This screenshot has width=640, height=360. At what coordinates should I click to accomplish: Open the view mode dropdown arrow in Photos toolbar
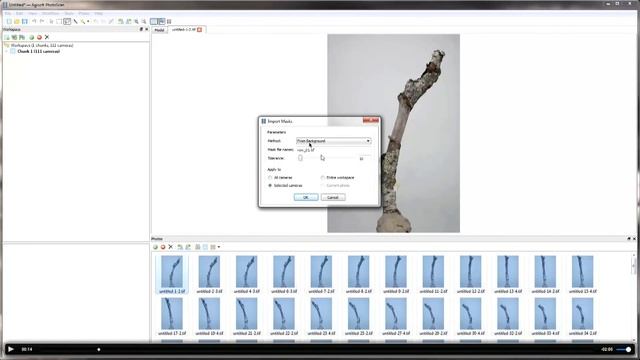(x=219, y=247)
